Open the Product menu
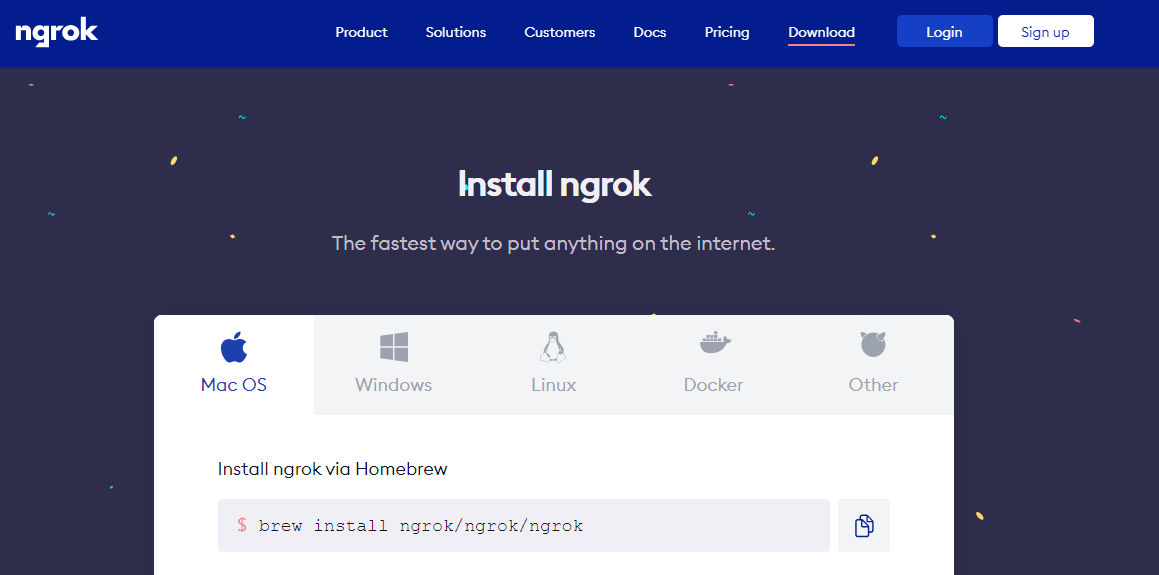Screen dimensions: 1159x575 361,33
